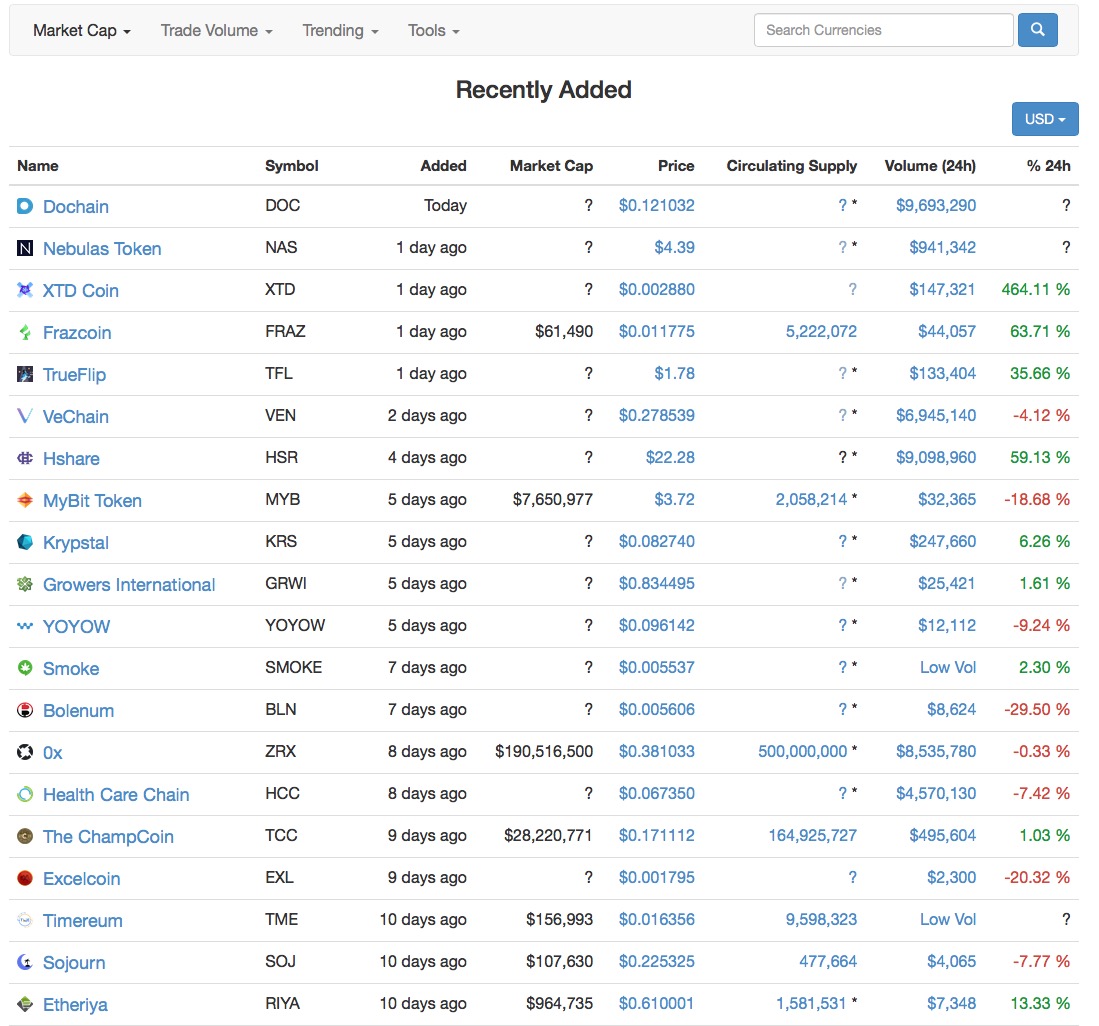Open the Growers International link

point(129,585)
